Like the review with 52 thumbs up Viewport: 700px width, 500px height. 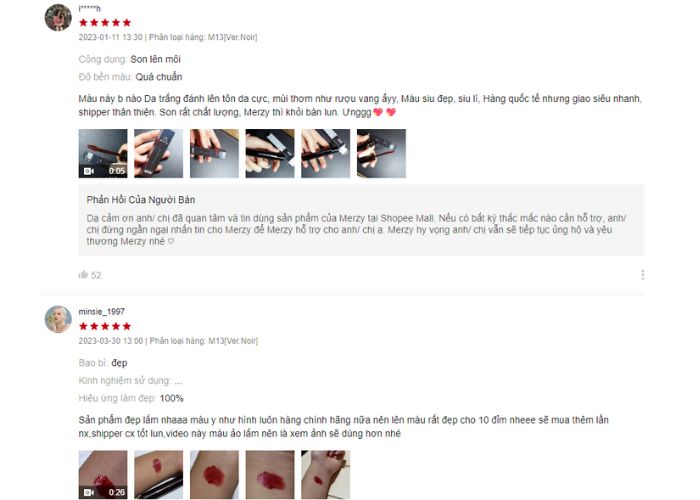coord(83,275)
